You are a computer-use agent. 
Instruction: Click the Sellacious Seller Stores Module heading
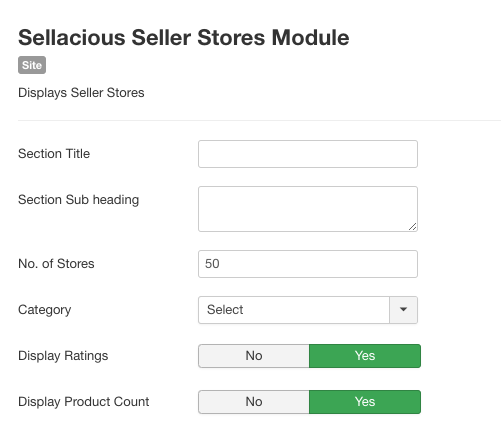[x=184, y=37]
